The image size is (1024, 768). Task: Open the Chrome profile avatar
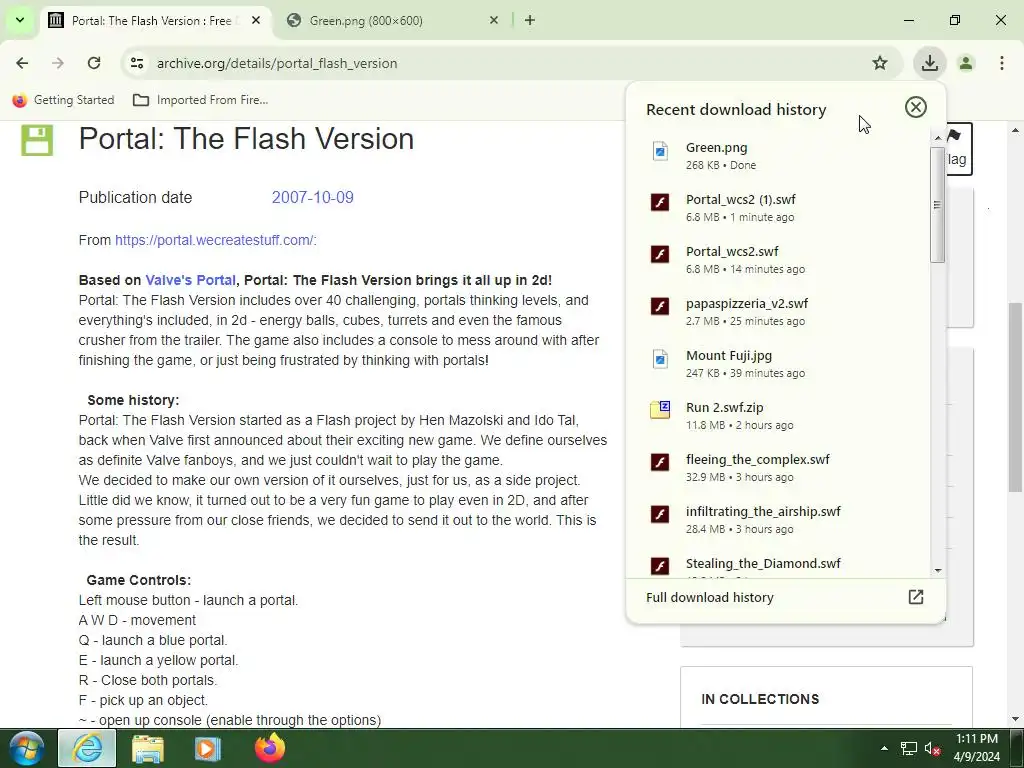coord(966,63)
